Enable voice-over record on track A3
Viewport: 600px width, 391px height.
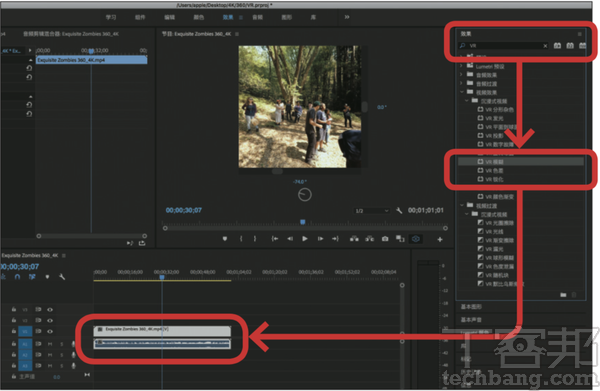pyautogui.click(x=73, y=366)
